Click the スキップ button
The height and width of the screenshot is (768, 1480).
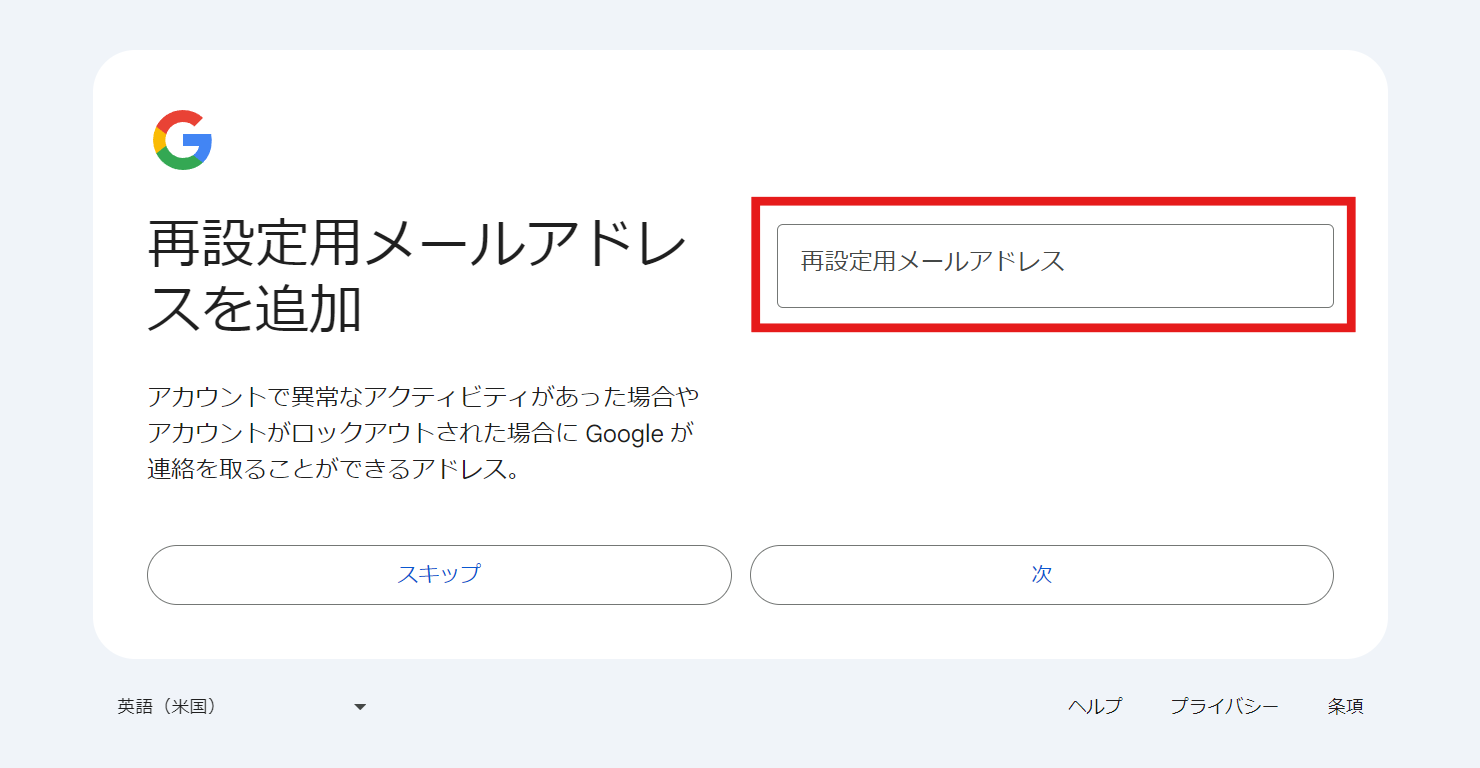(x=439, y=575)
